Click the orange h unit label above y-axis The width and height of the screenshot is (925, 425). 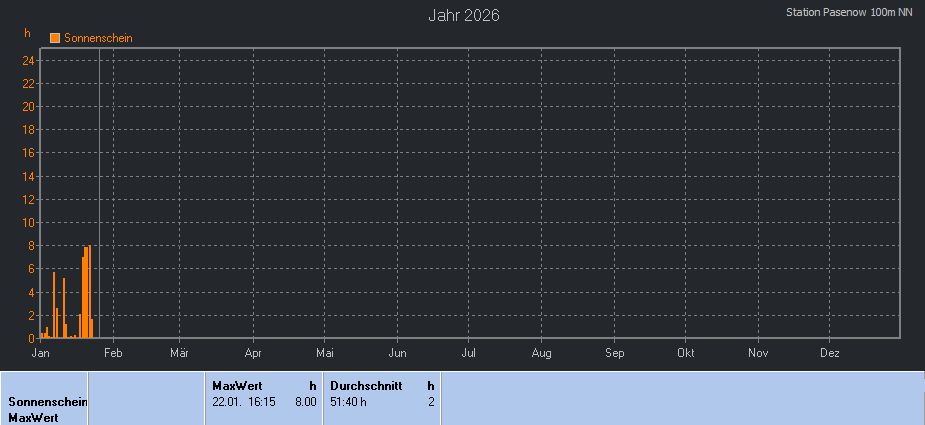pyautogui.click(x=28, y=33)
